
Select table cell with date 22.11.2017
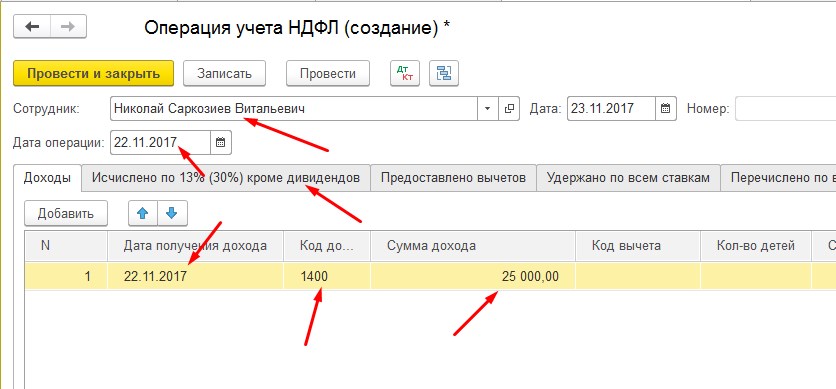pyautogui.click(x=196, y=276)
